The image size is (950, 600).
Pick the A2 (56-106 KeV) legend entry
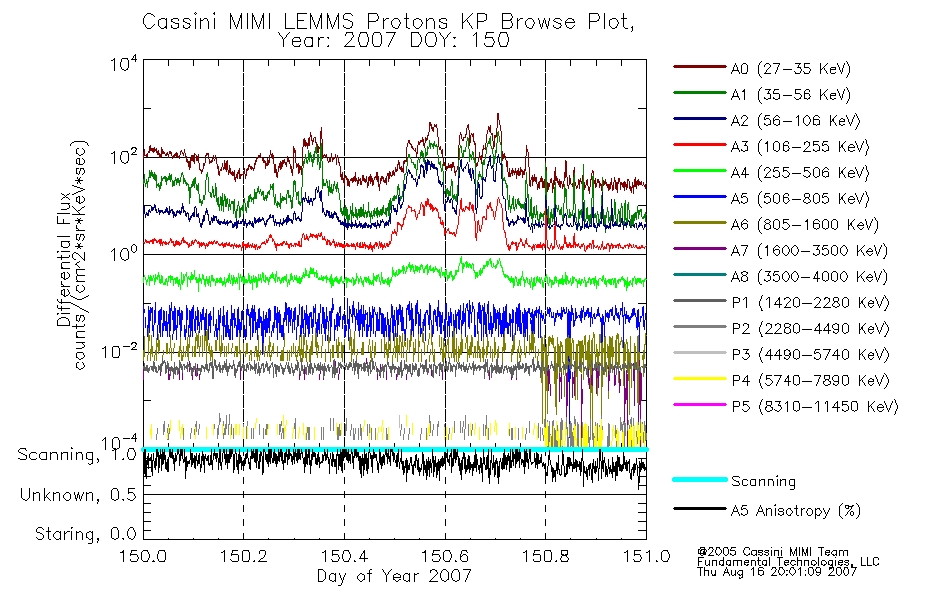point(796,121)
